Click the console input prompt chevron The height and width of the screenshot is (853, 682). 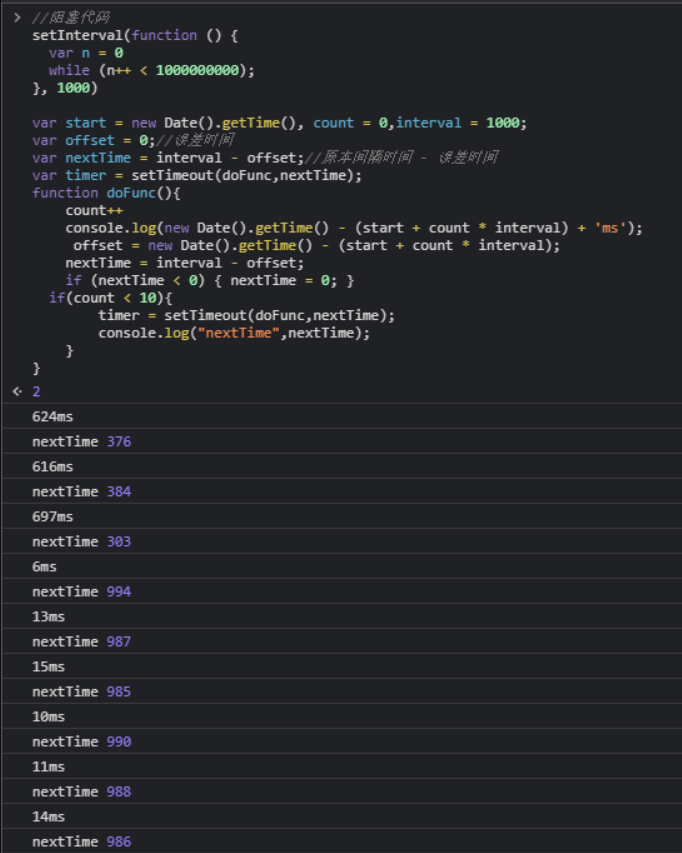click(x=17, y=17)
